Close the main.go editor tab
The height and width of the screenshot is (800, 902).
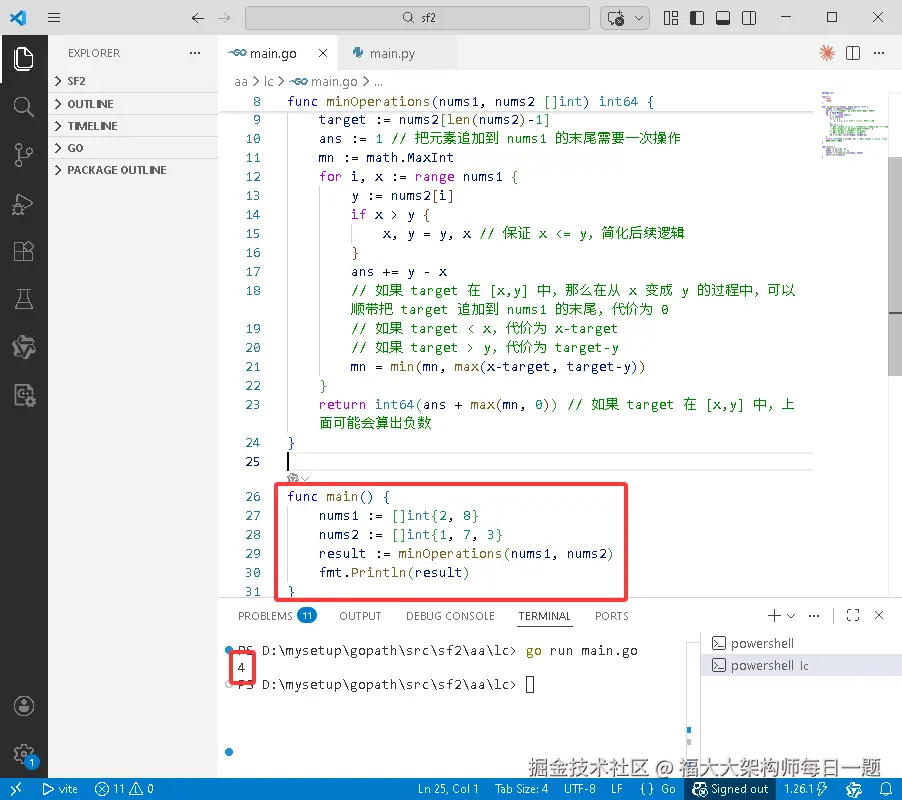click(323, 53)
